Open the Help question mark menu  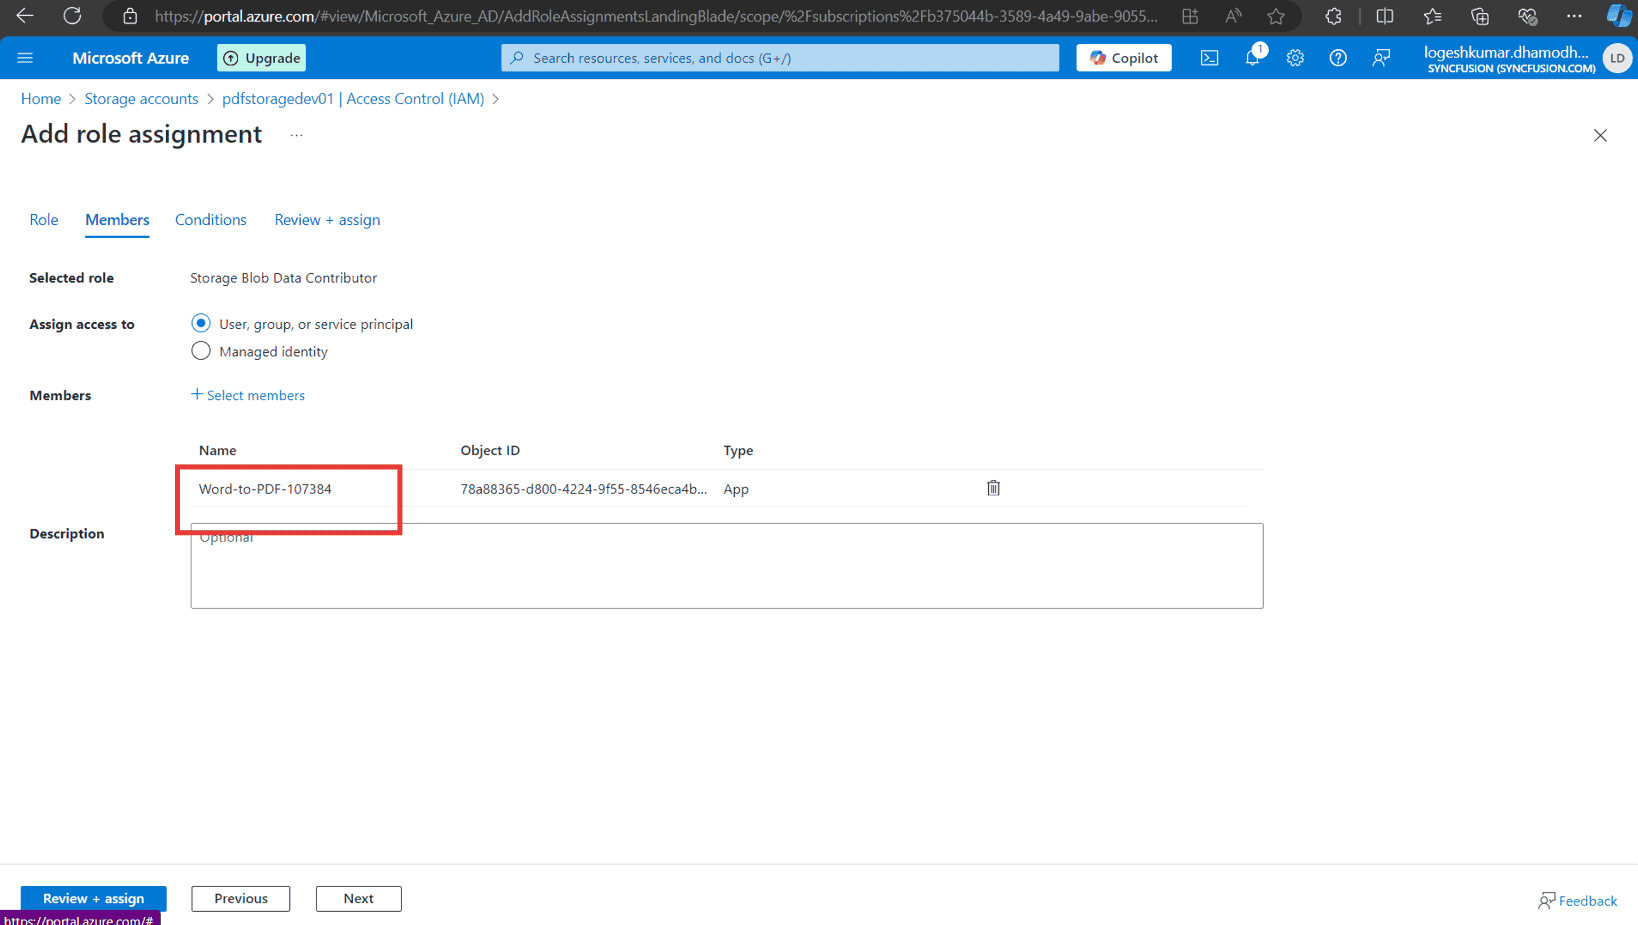(x=1338, y=58)
